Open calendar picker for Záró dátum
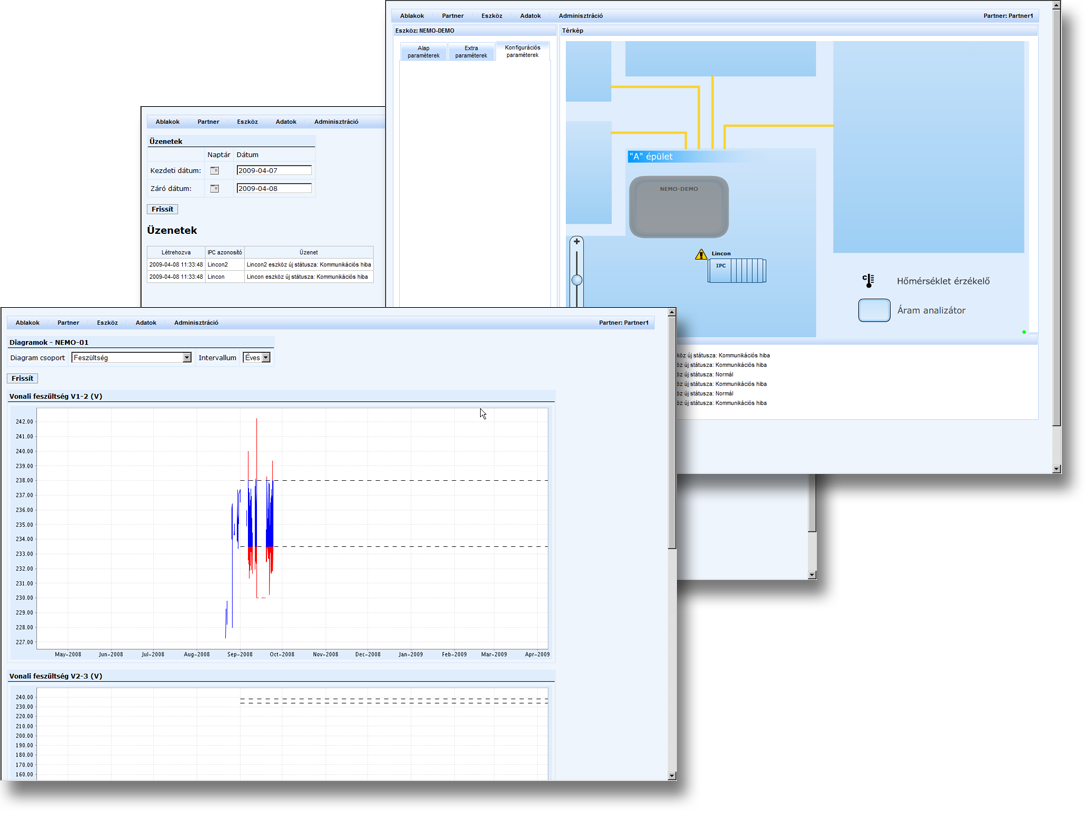Image resolution: width=1090 pixels, height=818 pixels. [x=214, y=189]
